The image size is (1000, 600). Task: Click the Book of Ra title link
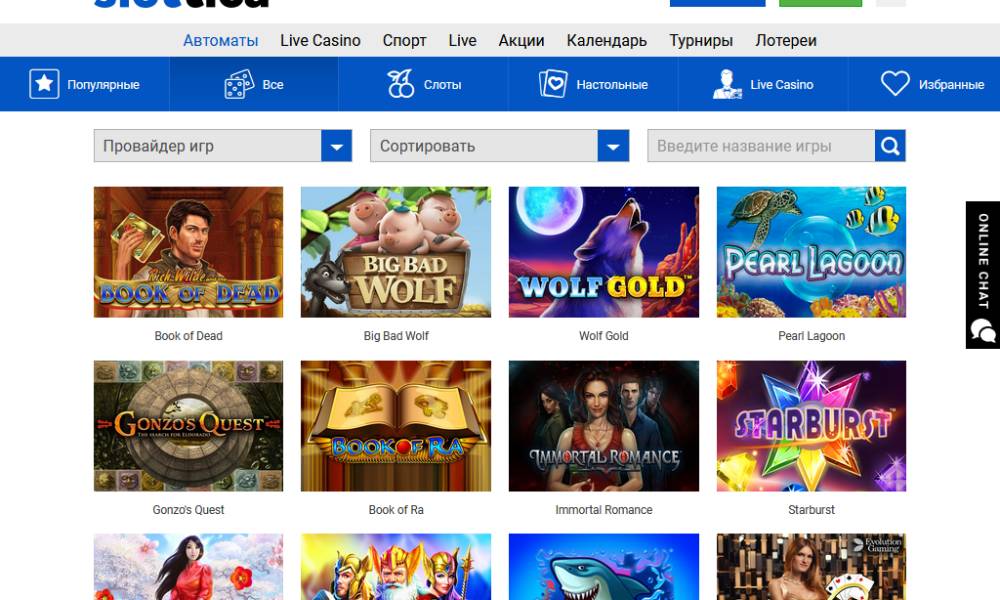[396, 510]
